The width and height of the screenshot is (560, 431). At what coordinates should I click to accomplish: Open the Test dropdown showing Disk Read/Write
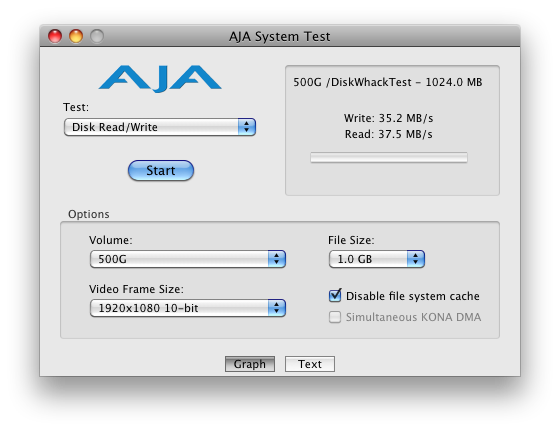tap(160, 127)
